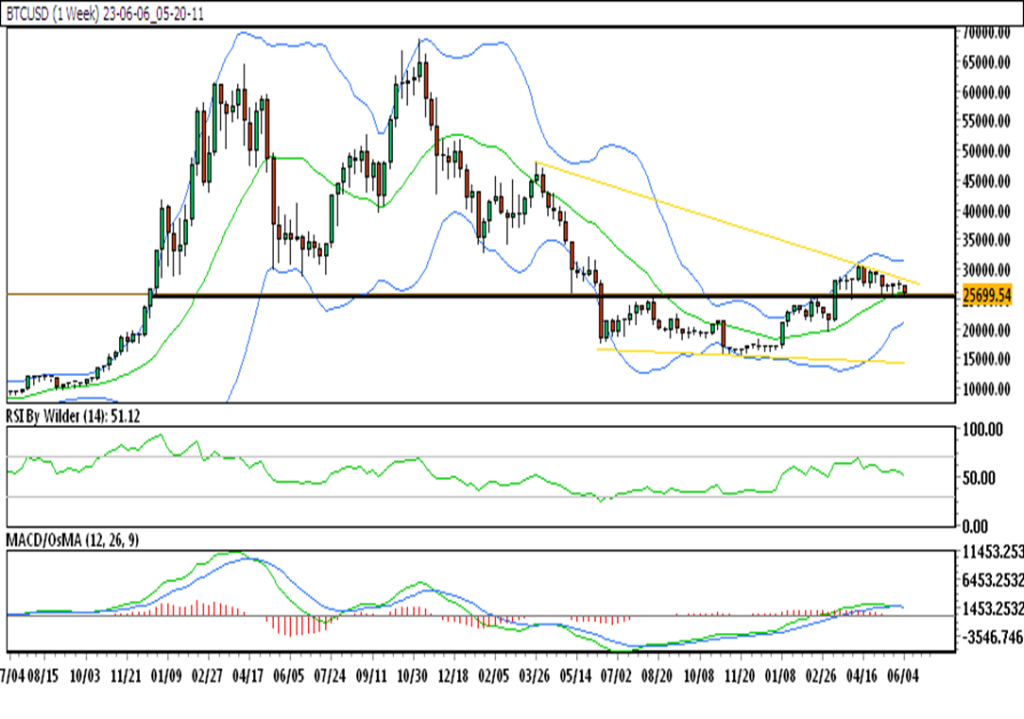1024x719 pixels.
Task: Click the 01/08 date on time axis
Action: (x=780, y=676)
